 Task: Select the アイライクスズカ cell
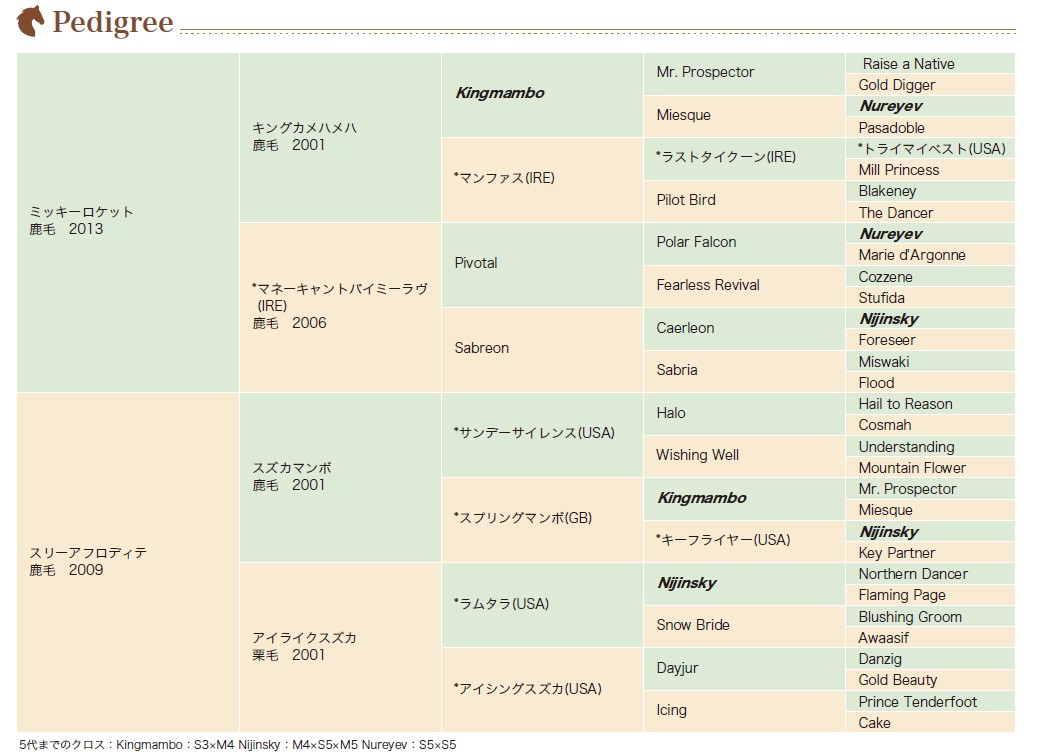341,647
